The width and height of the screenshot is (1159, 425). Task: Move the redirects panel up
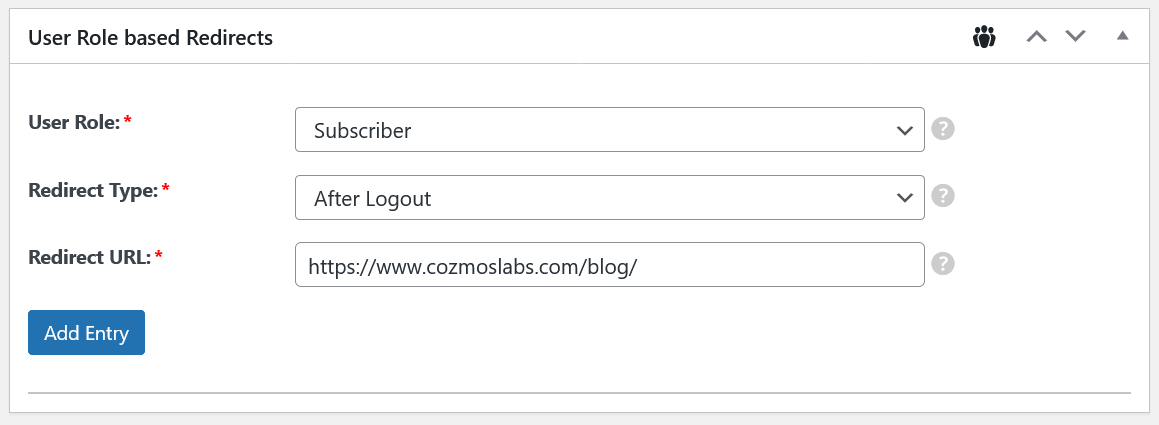tap(1037, 37)
